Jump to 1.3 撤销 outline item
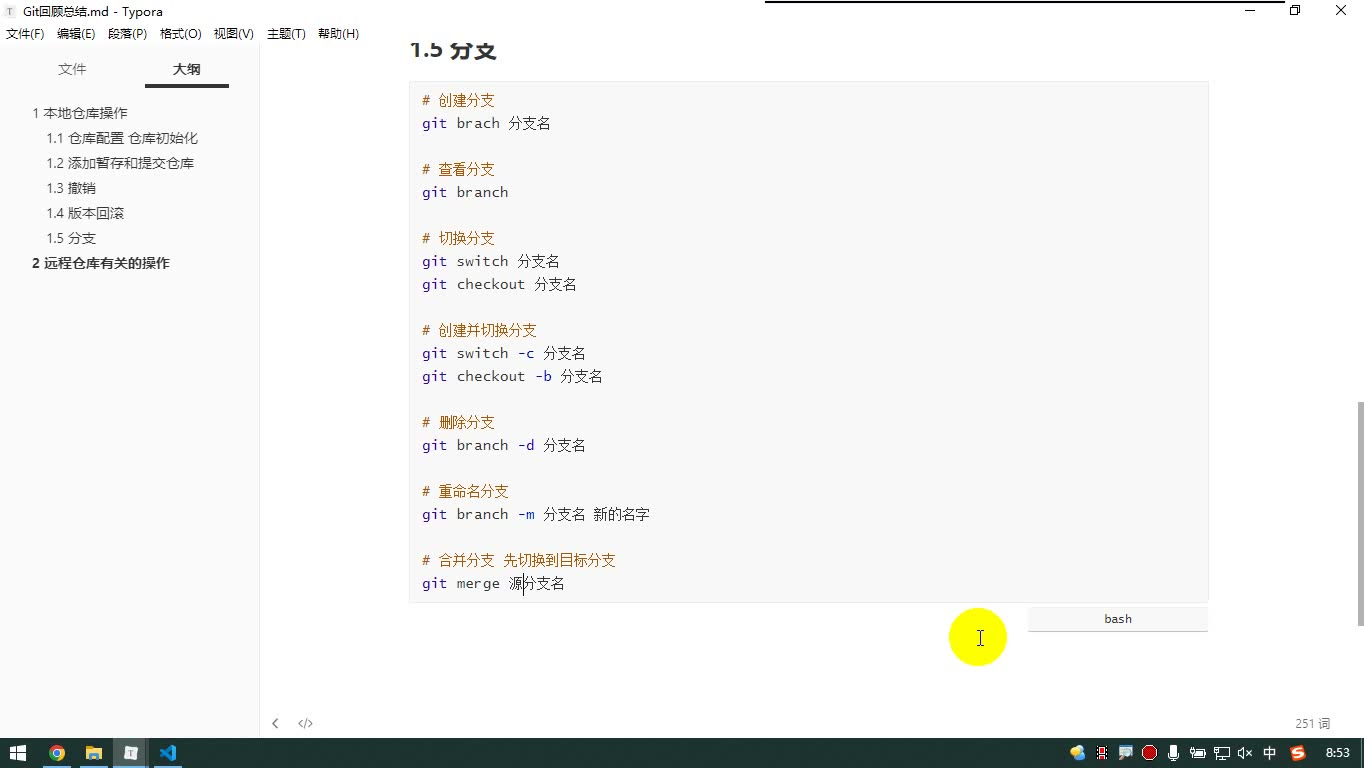 point(71,188)
